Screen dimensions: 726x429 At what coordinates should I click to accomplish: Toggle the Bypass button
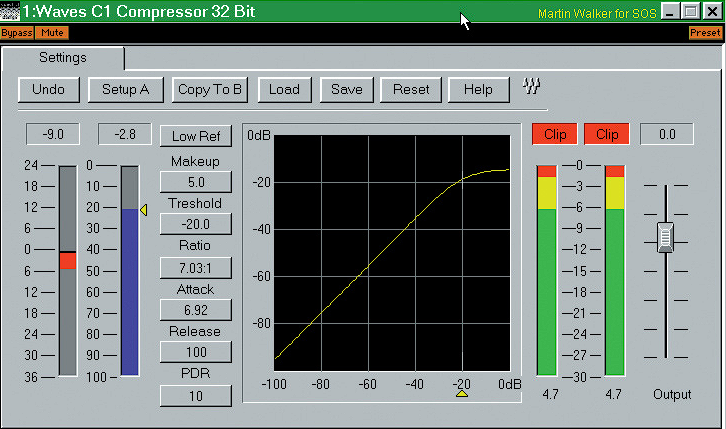pos(17,33)
